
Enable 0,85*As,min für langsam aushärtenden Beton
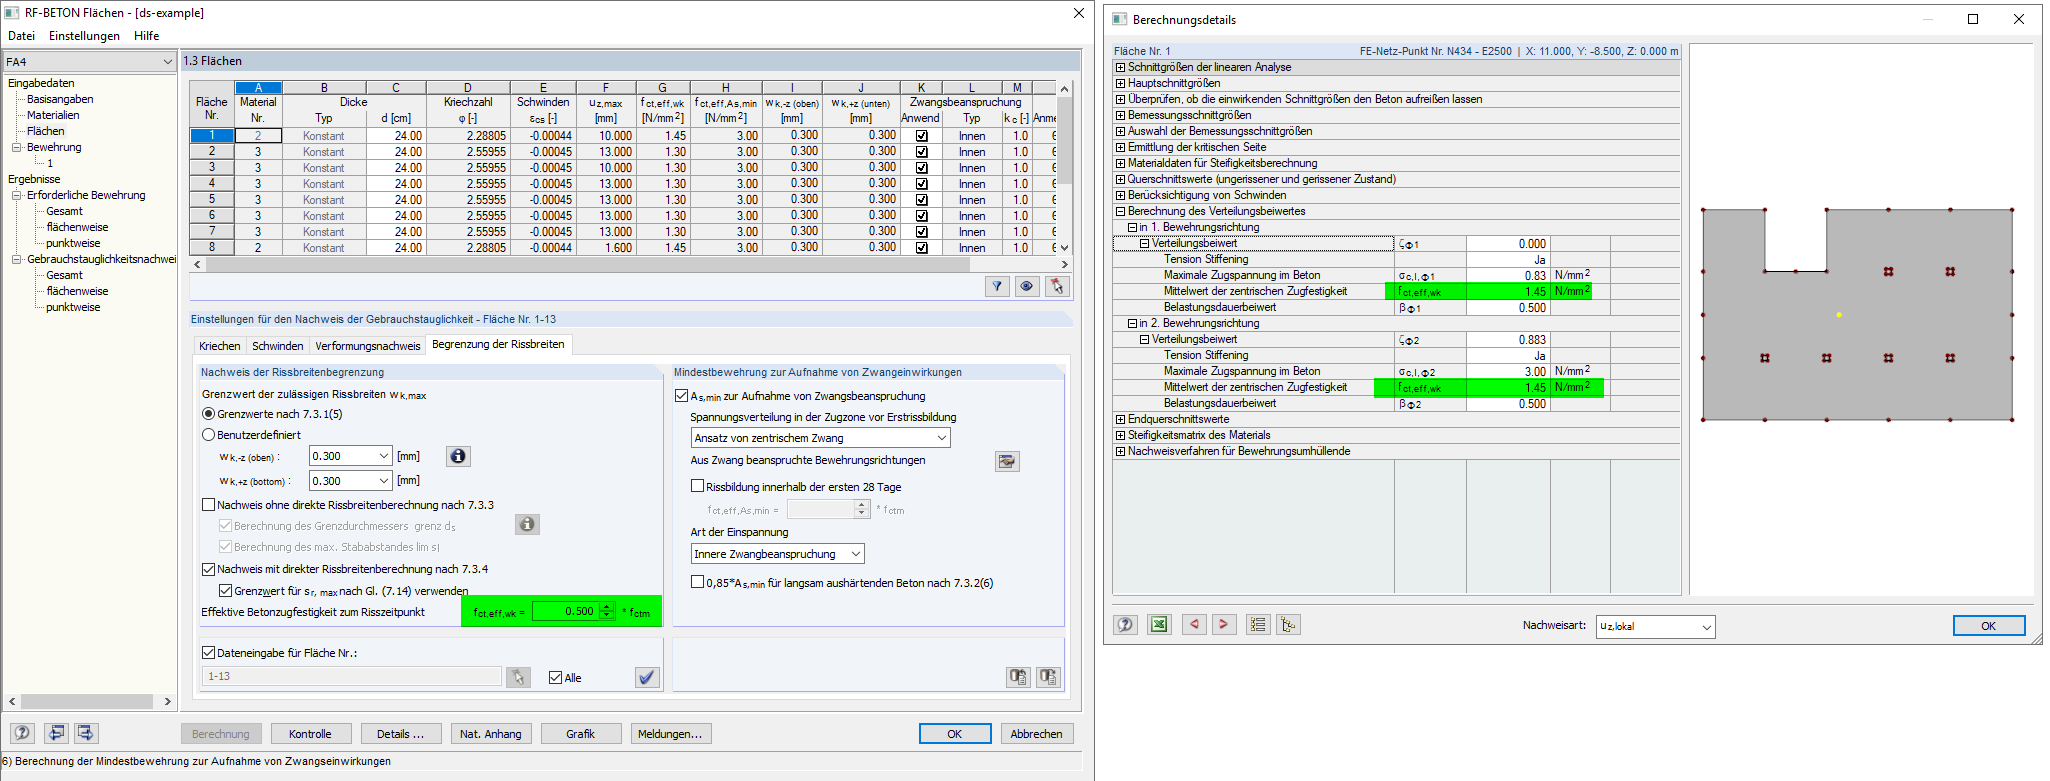click(x=698, y=582)
